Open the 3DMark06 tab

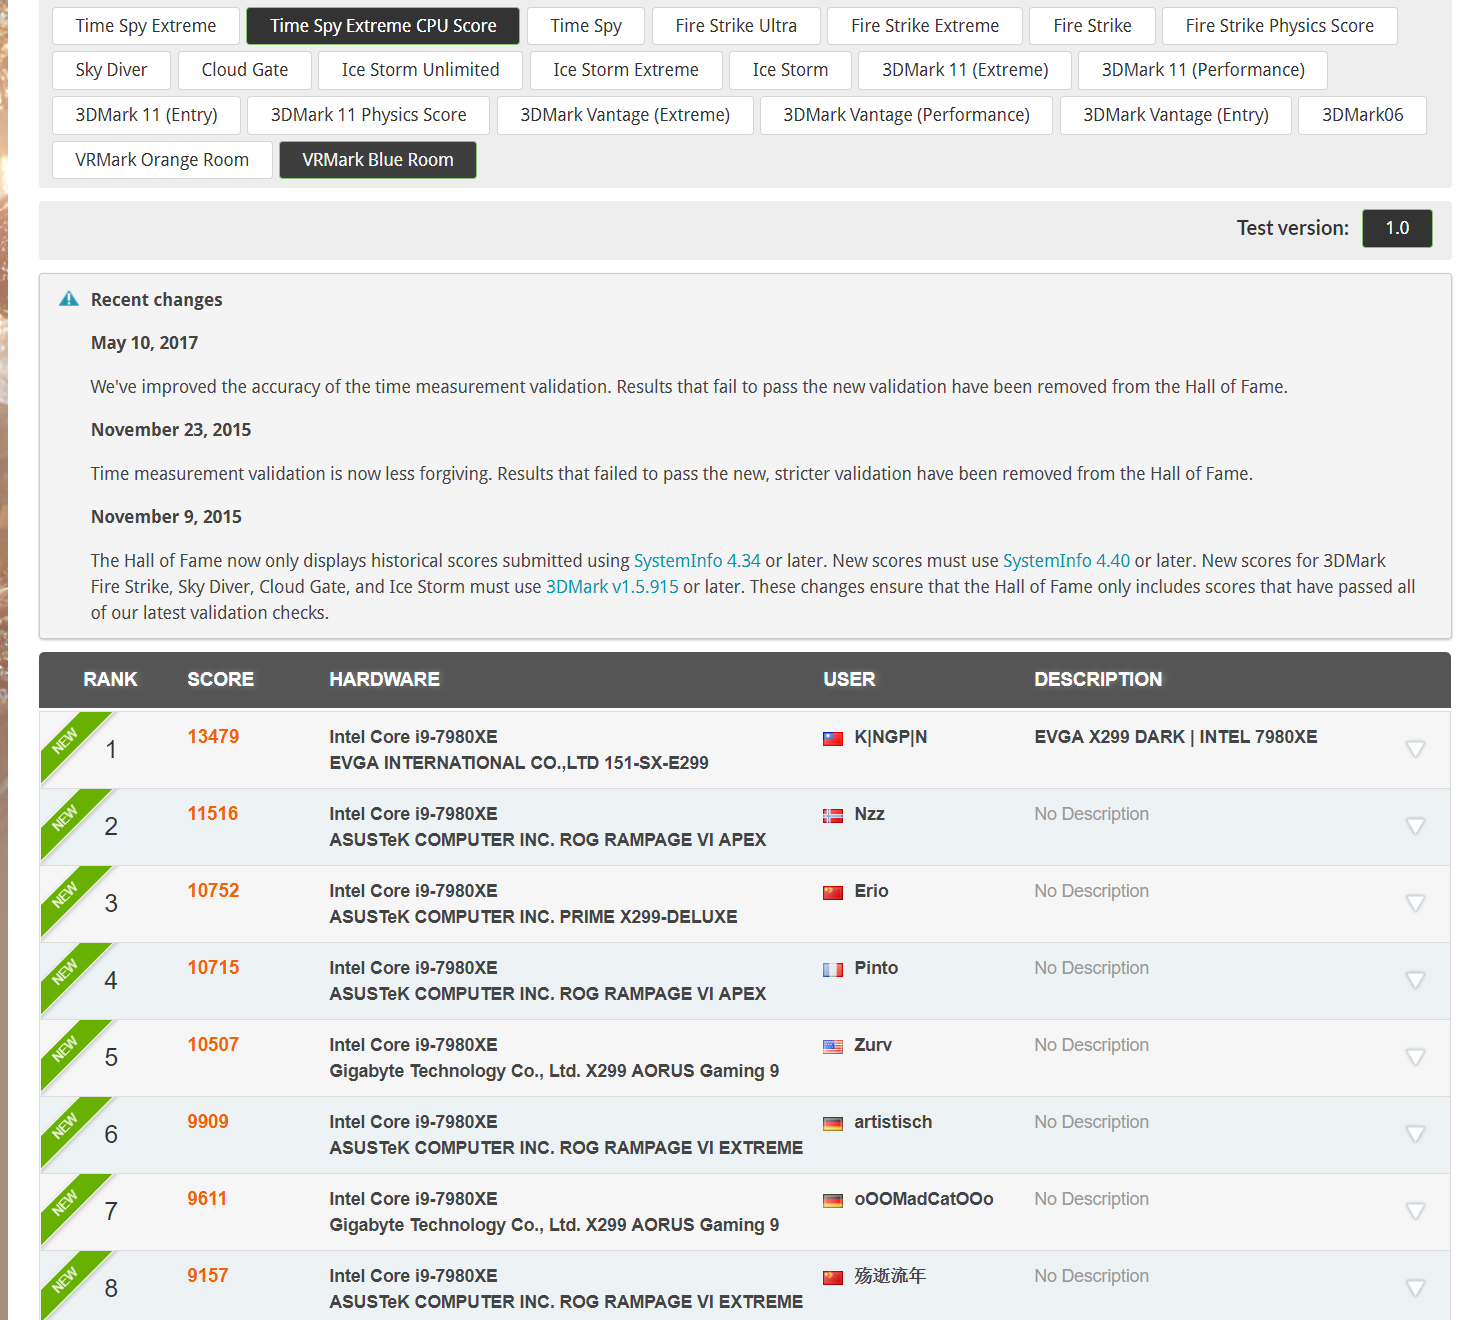pyautogui.click(x=1362, y=115)
